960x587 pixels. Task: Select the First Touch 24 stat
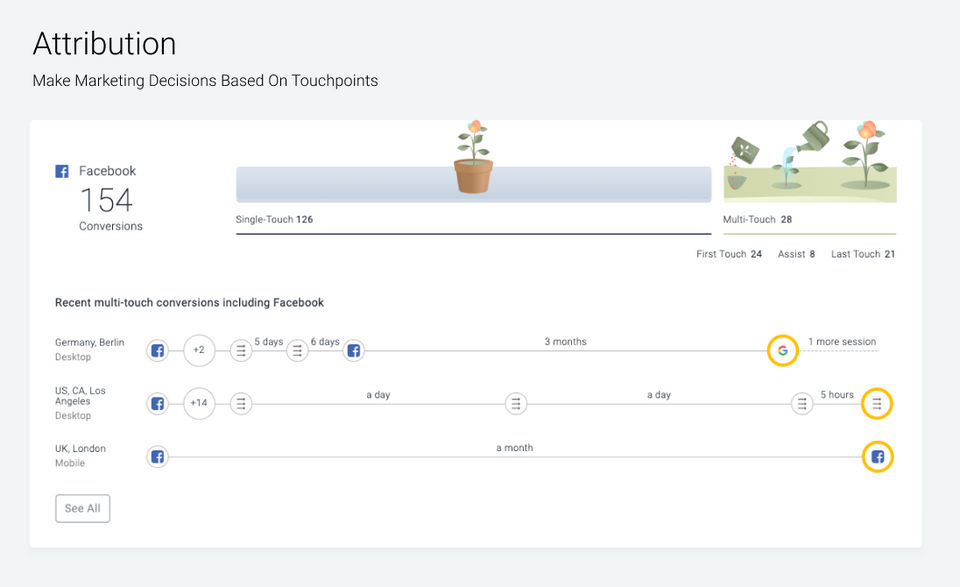[x=729, y=254]
